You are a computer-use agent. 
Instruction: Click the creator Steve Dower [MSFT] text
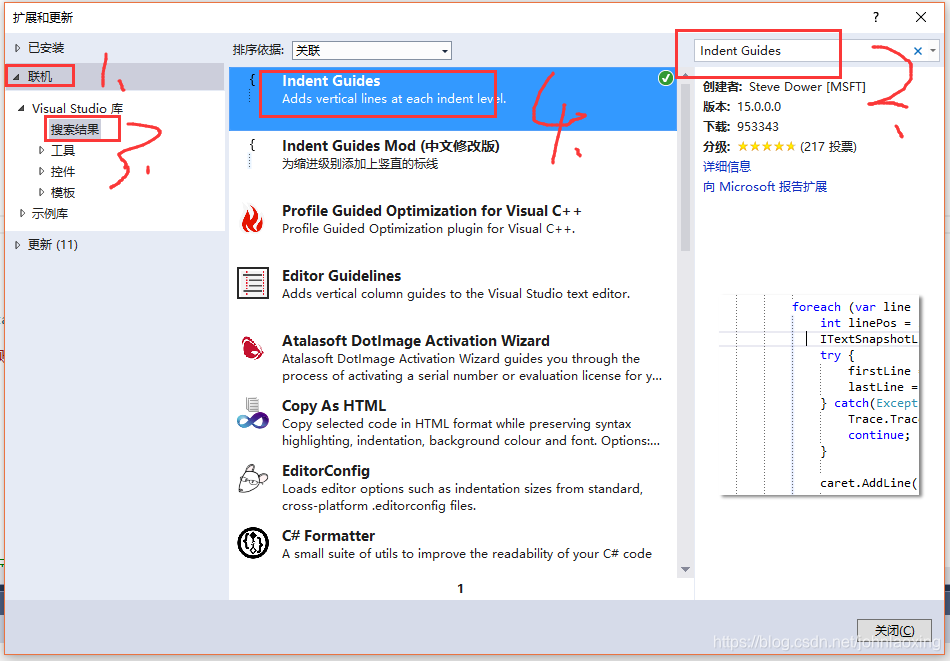point(807,87)
